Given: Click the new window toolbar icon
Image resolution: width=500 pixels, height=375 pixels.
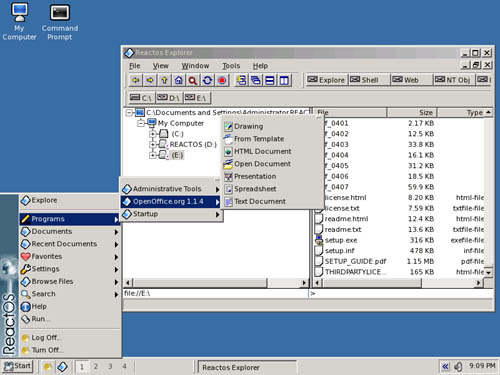Looking at the screenshot, I should click(242, 80).
